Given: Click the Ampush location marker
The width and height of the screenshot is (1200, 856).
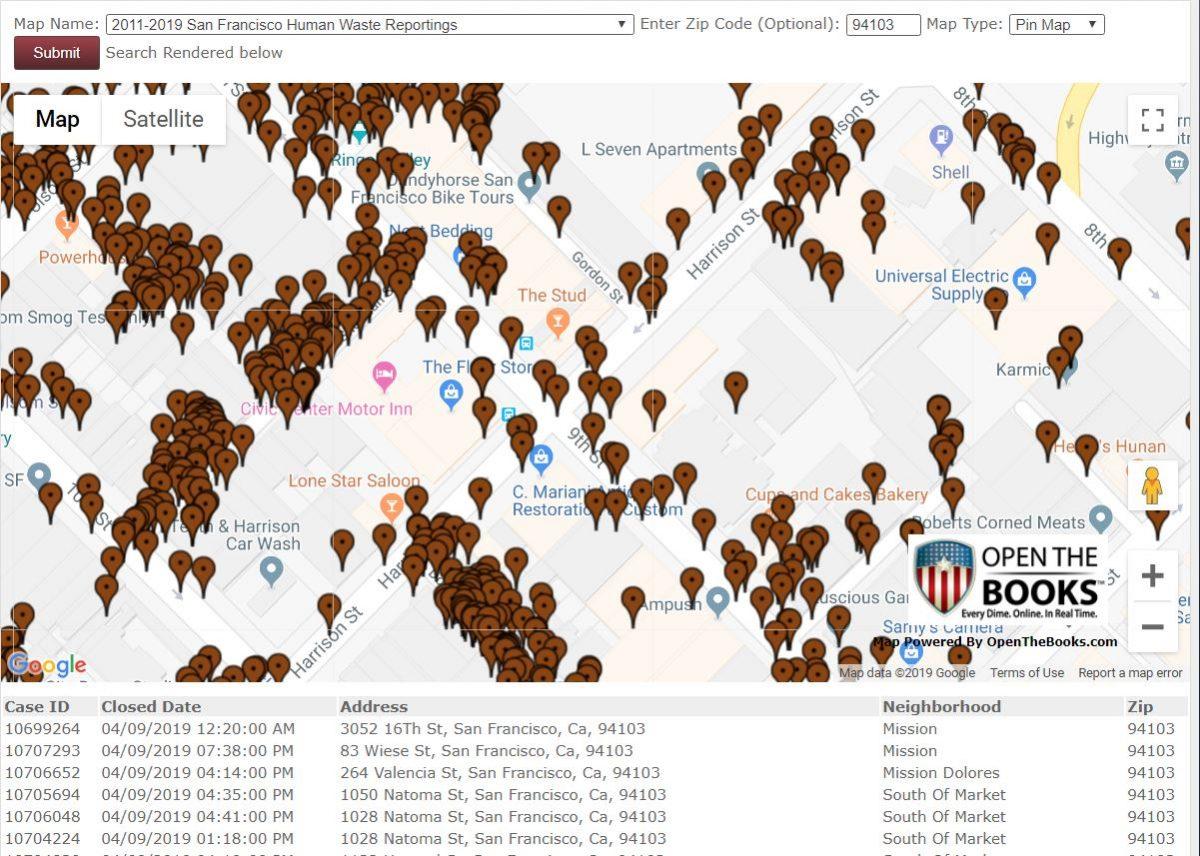Looking at the screenshot, I should pyautogui.click(x=717, y=601).
